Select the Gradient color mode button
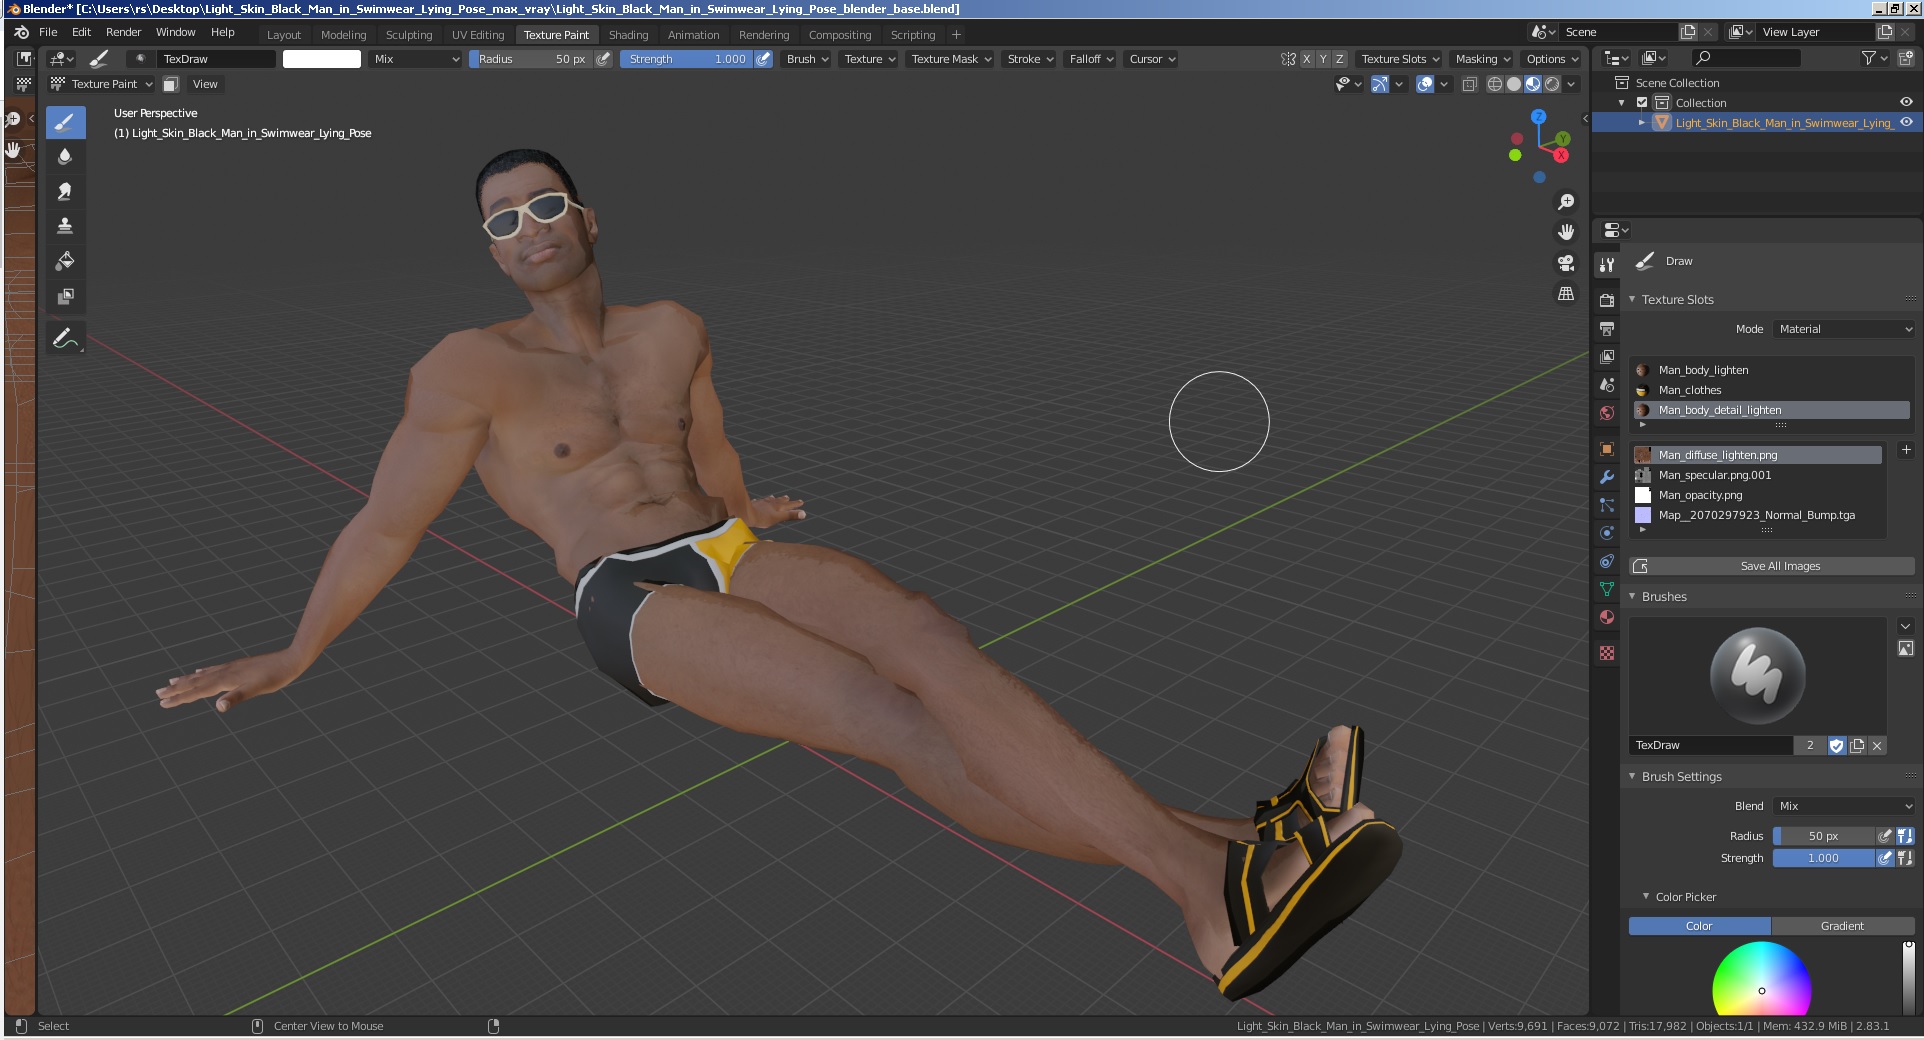Screen dimensions: 1924x1040 pyautogui.click(x=1842, y=926)
